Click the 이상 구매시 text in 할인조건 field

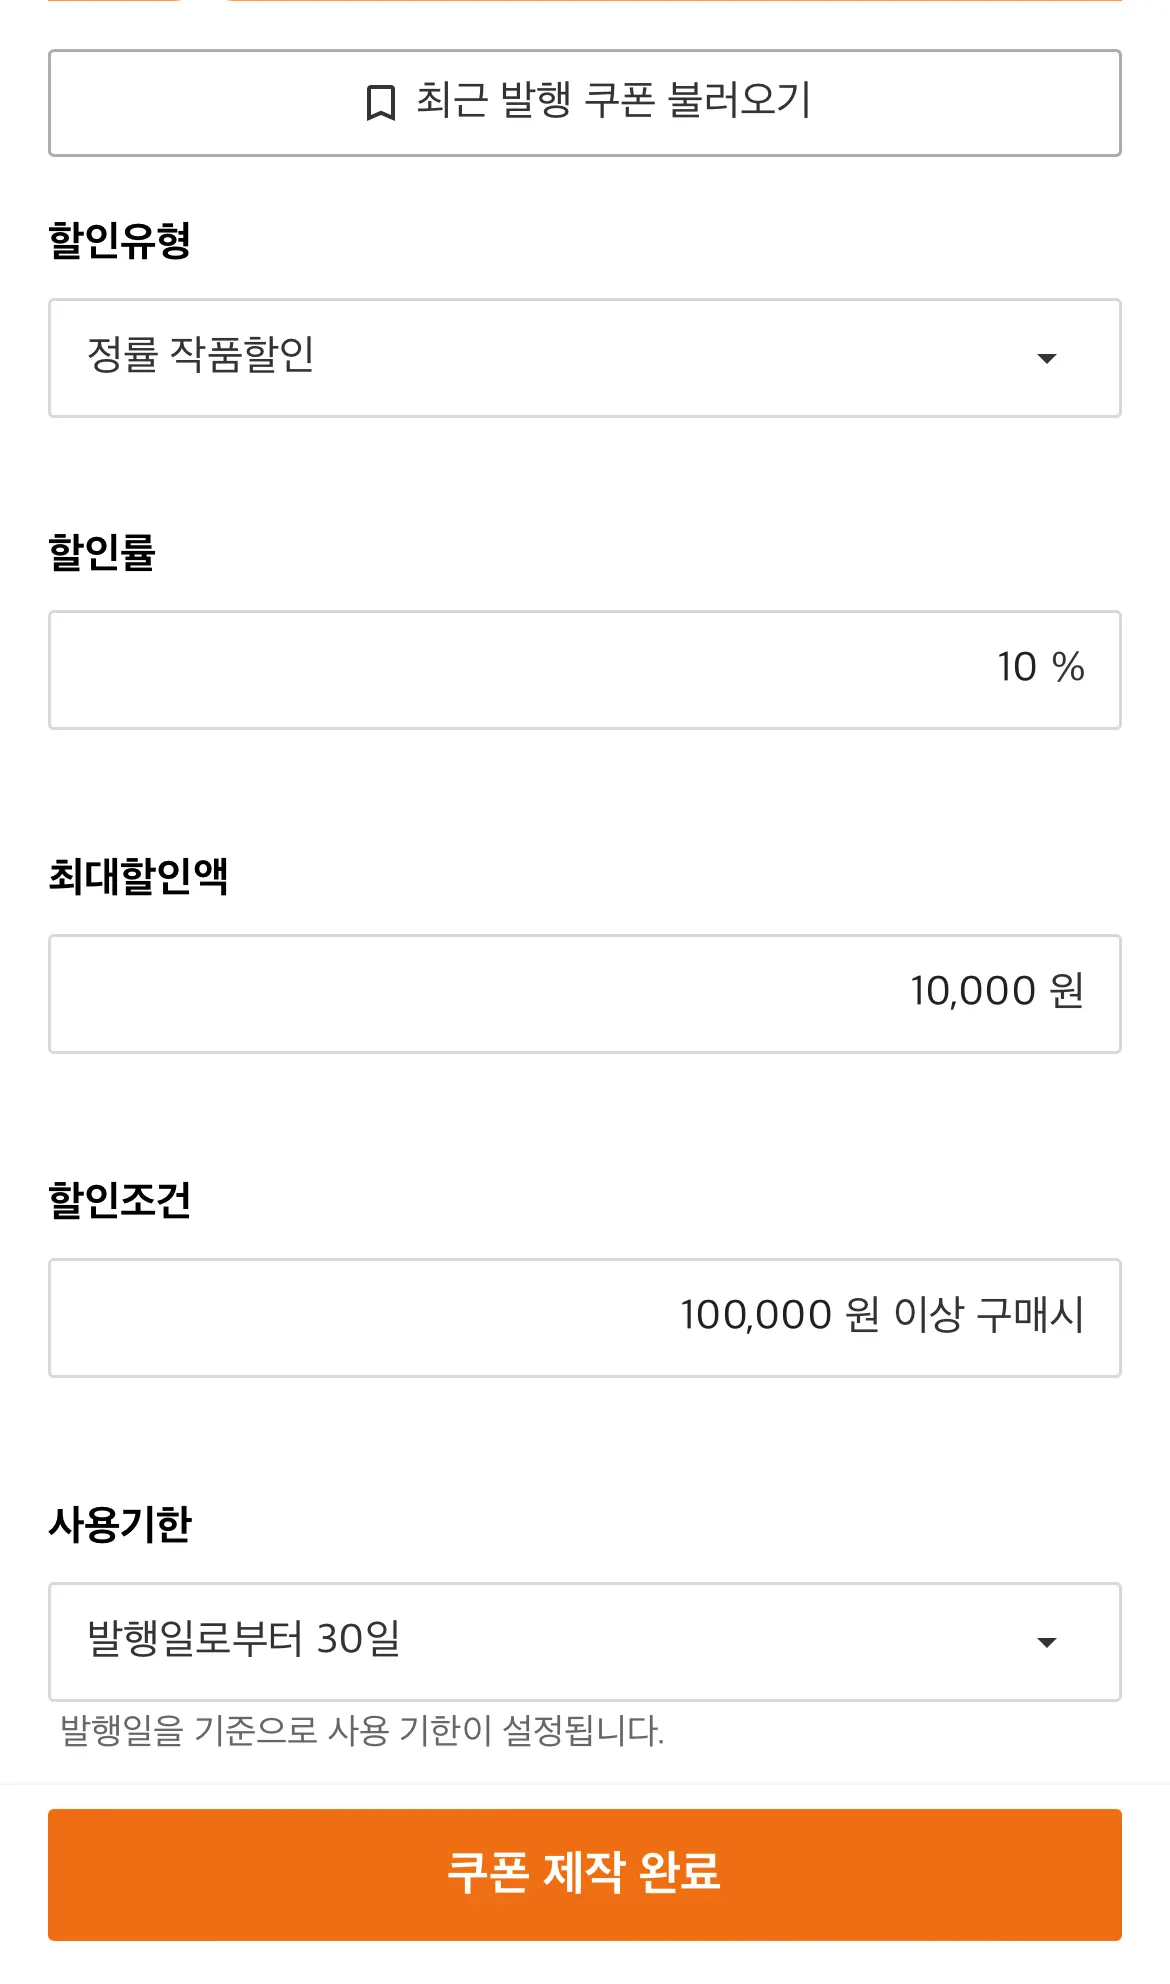pyautogui.click(x=988, y=1315)
